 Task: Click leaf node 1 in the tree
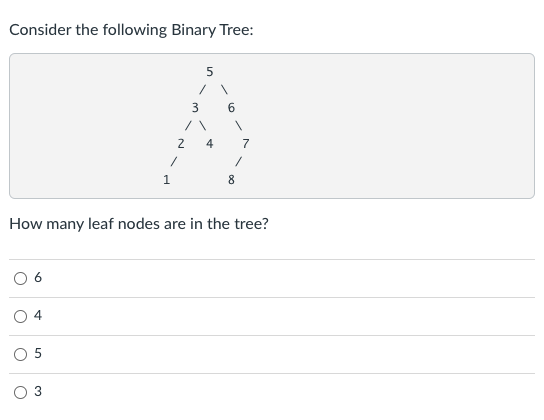[167, 180]
